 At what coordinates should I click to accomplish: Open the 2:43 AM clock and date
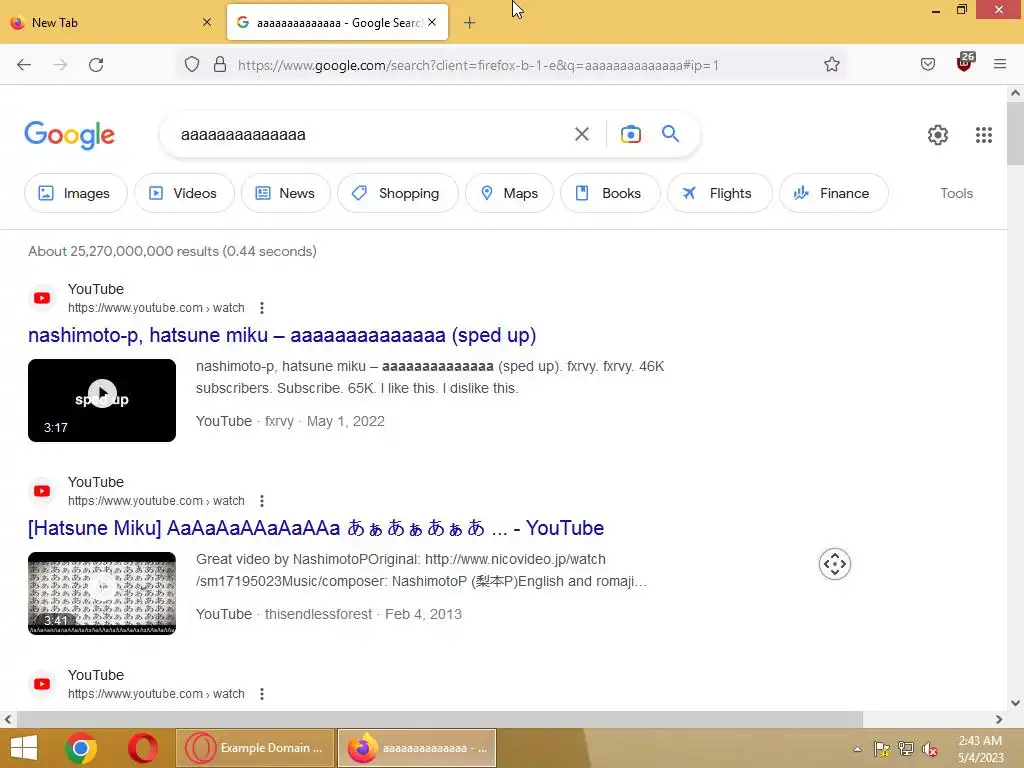pyautogui.click(x=980, y=749)
